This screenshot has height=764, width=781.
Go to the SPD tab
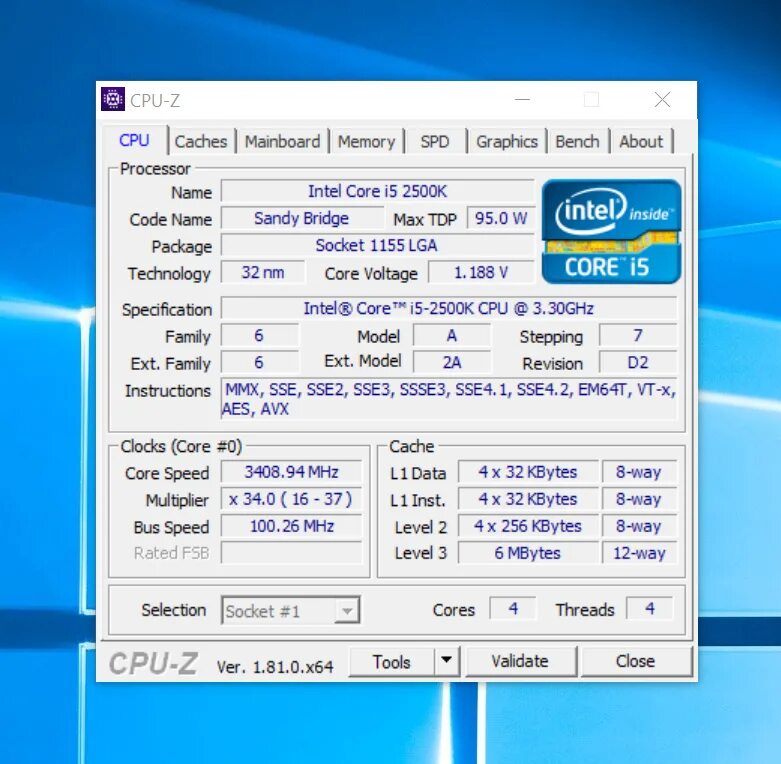tap(435, 141)
